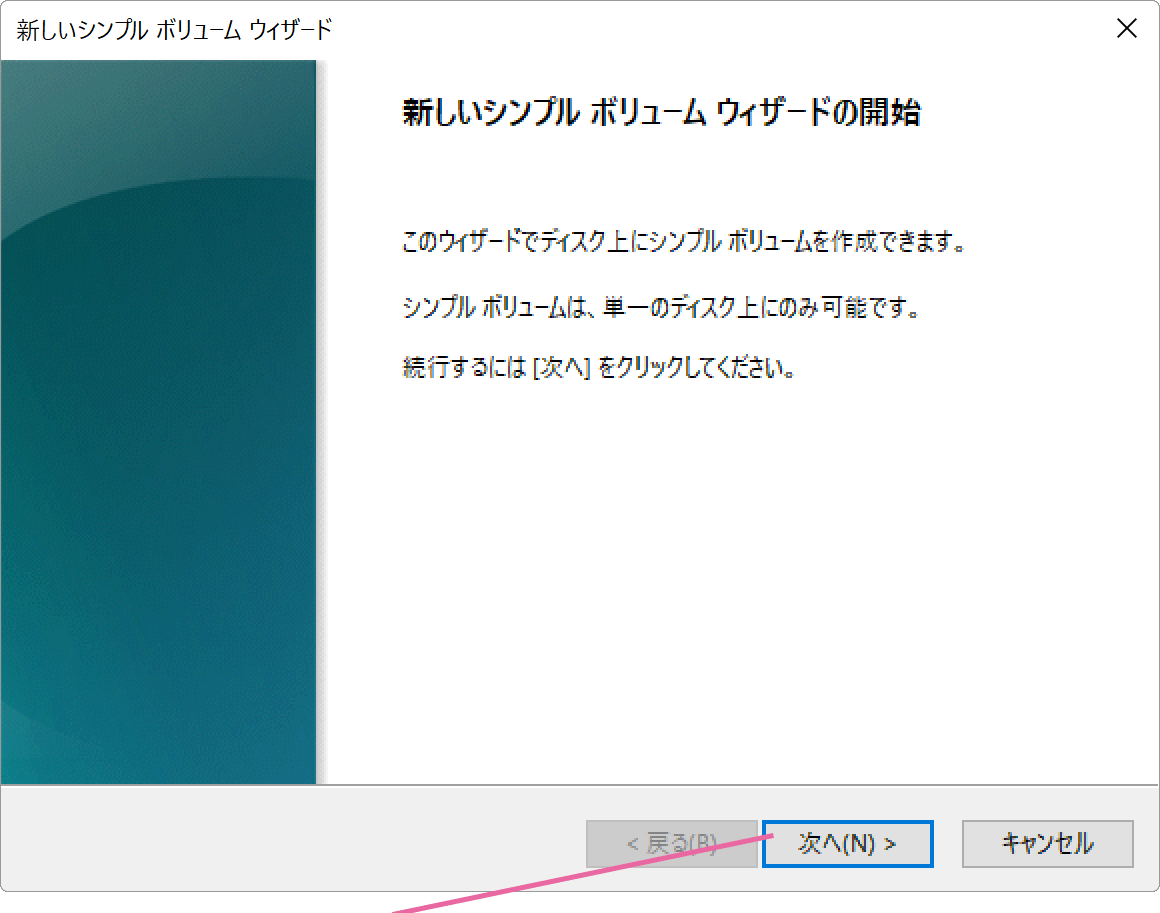Click the キャンセル button
Image resolution: width=1160 pixels, height=913 pixels.
pyautogui.click(x=1047, y=843)
